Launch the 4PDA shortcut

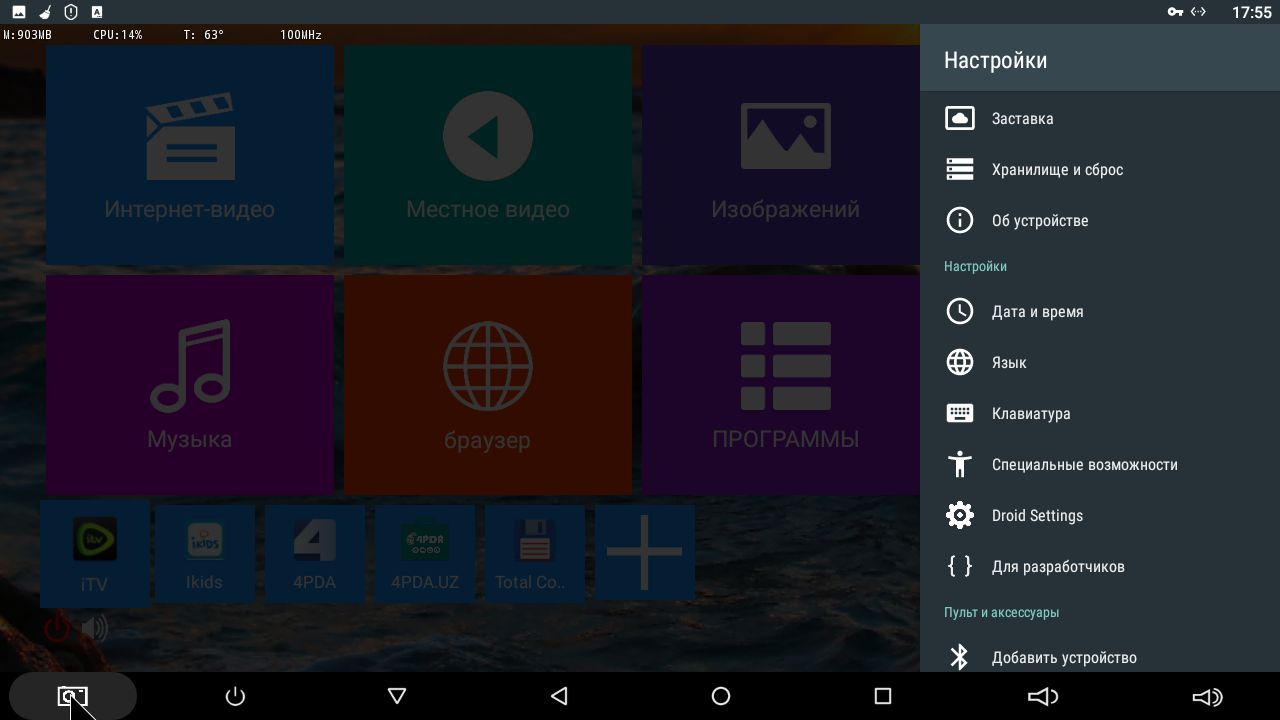tap(315, 553)
